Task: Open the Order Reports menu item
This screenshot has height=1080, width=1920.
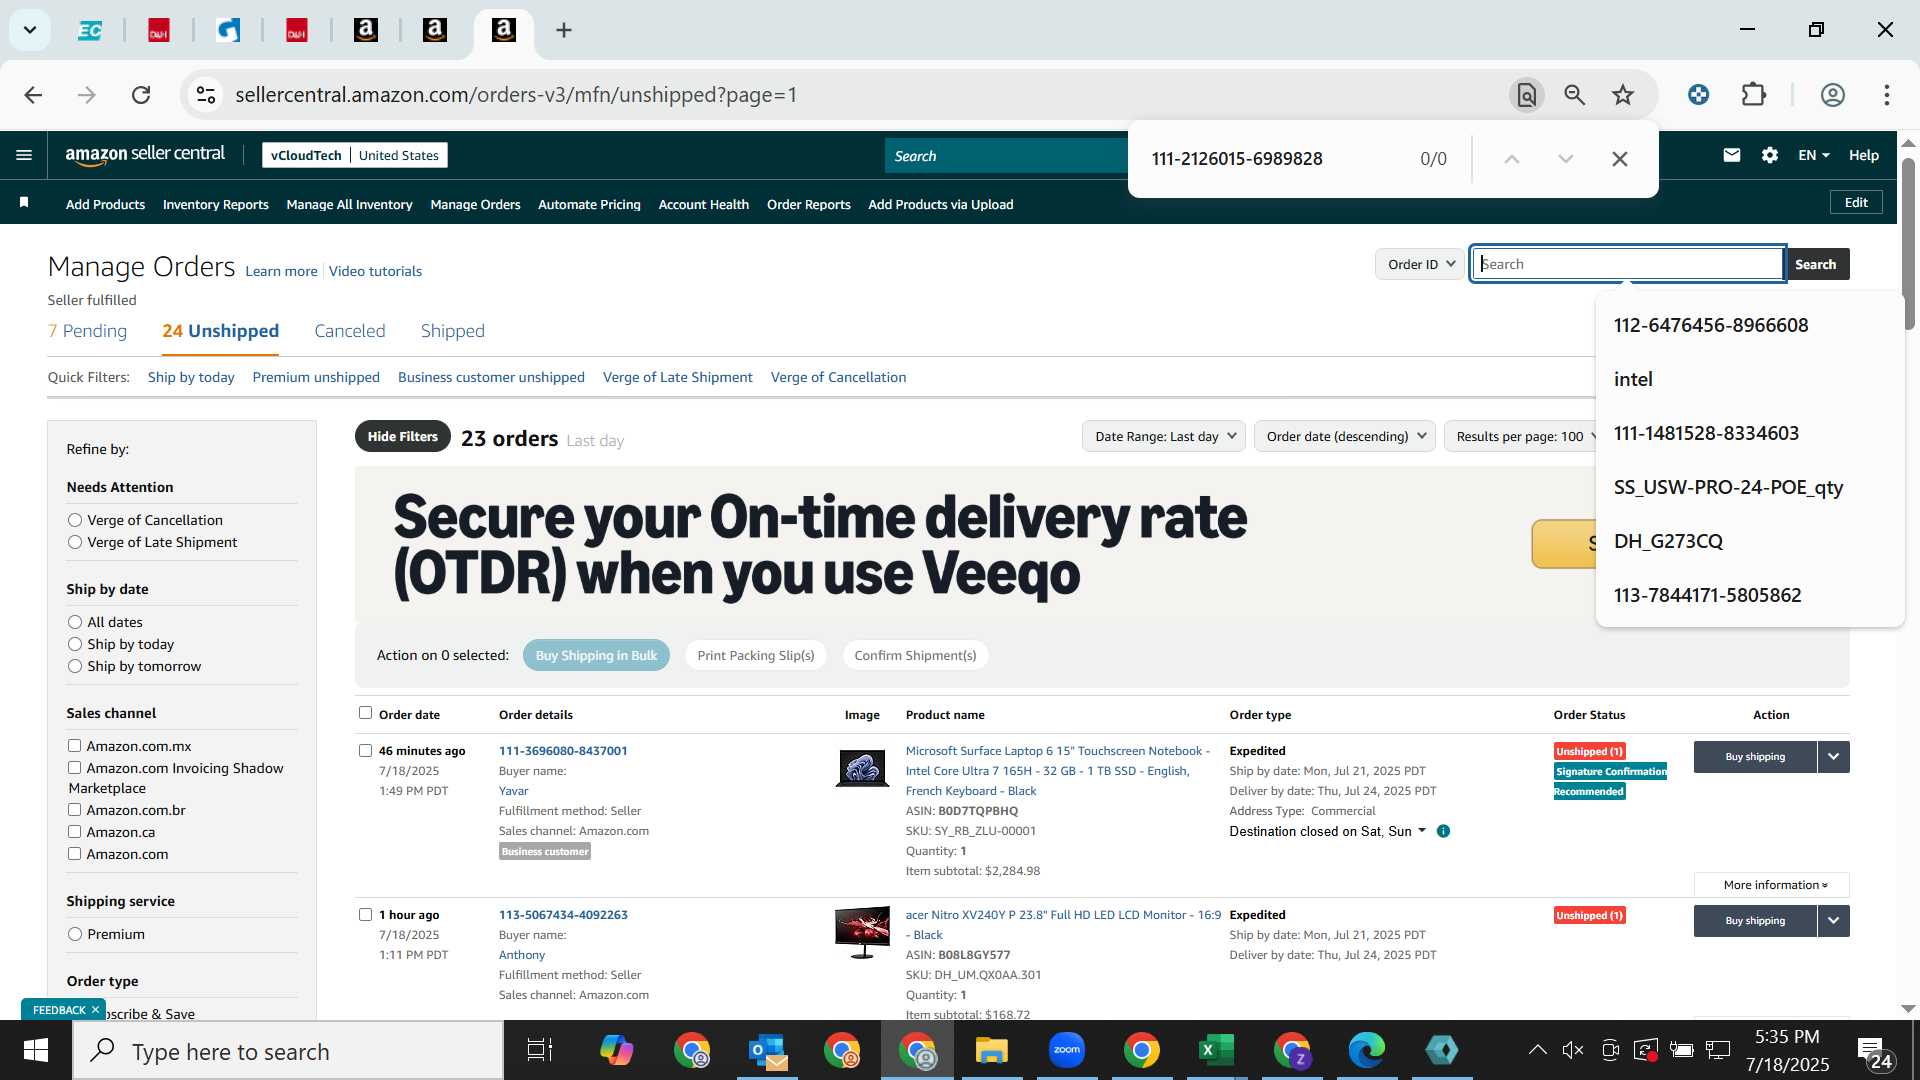Action: 808,204
